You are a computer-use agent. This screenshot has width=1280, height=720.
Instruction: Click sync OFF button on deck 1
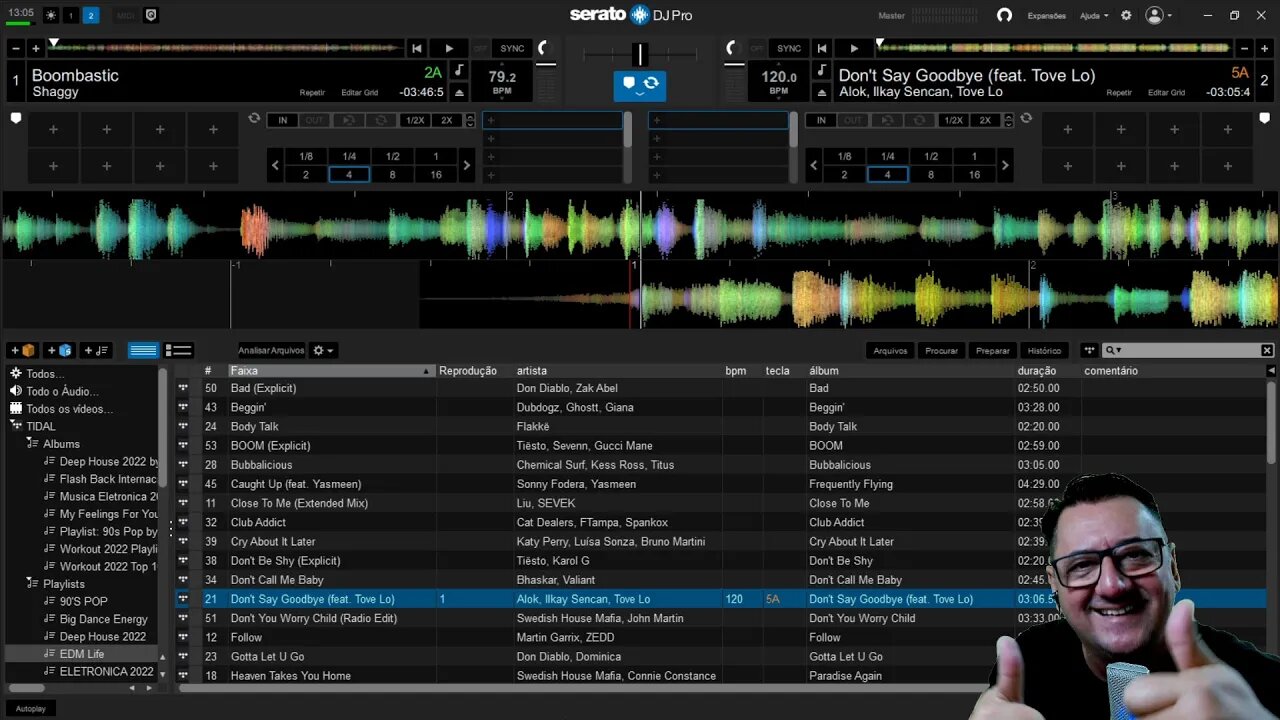point(481,48)
